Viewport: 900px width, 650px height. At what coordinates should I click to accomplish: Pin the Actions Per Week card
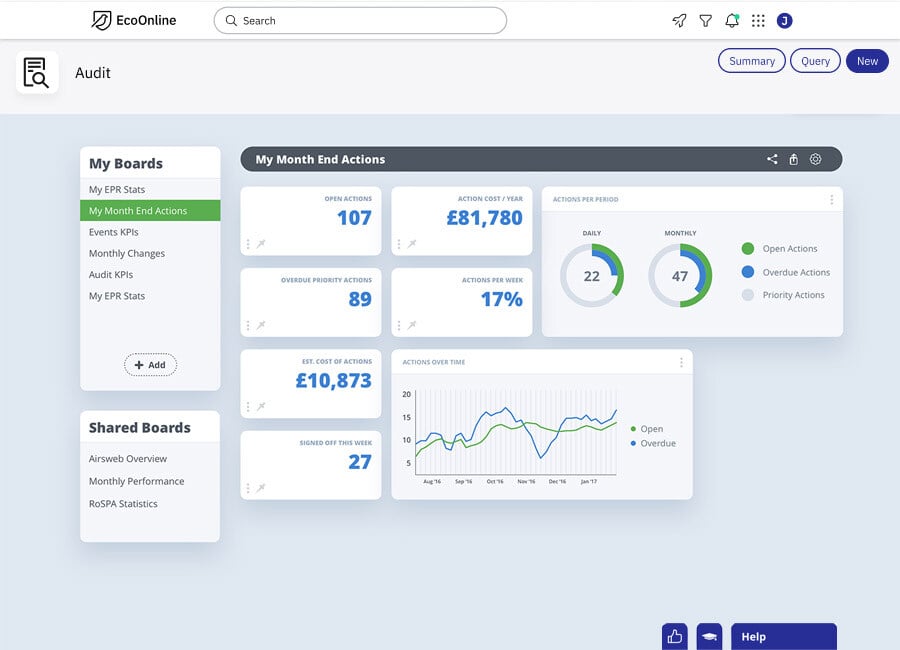click(412, 325)
